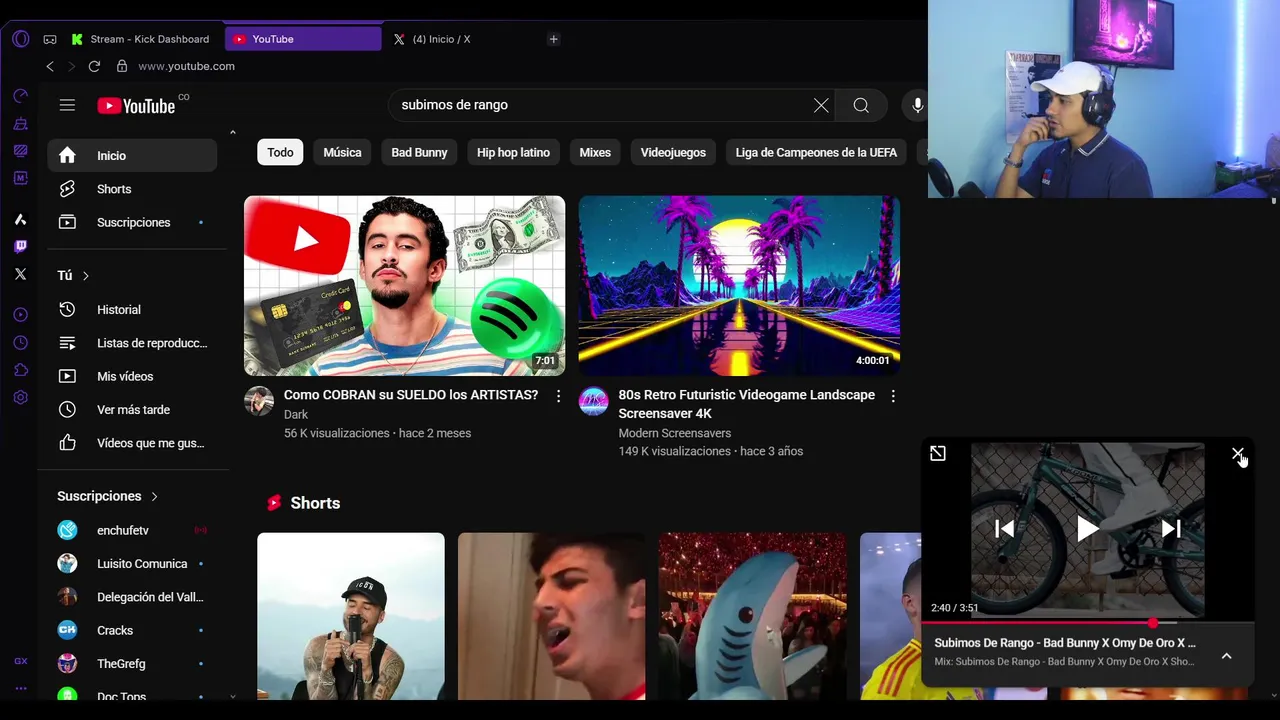The height and width of the screenshot is (720, 1280).
Task: Open TheGrefg channel
Action: 132,664
